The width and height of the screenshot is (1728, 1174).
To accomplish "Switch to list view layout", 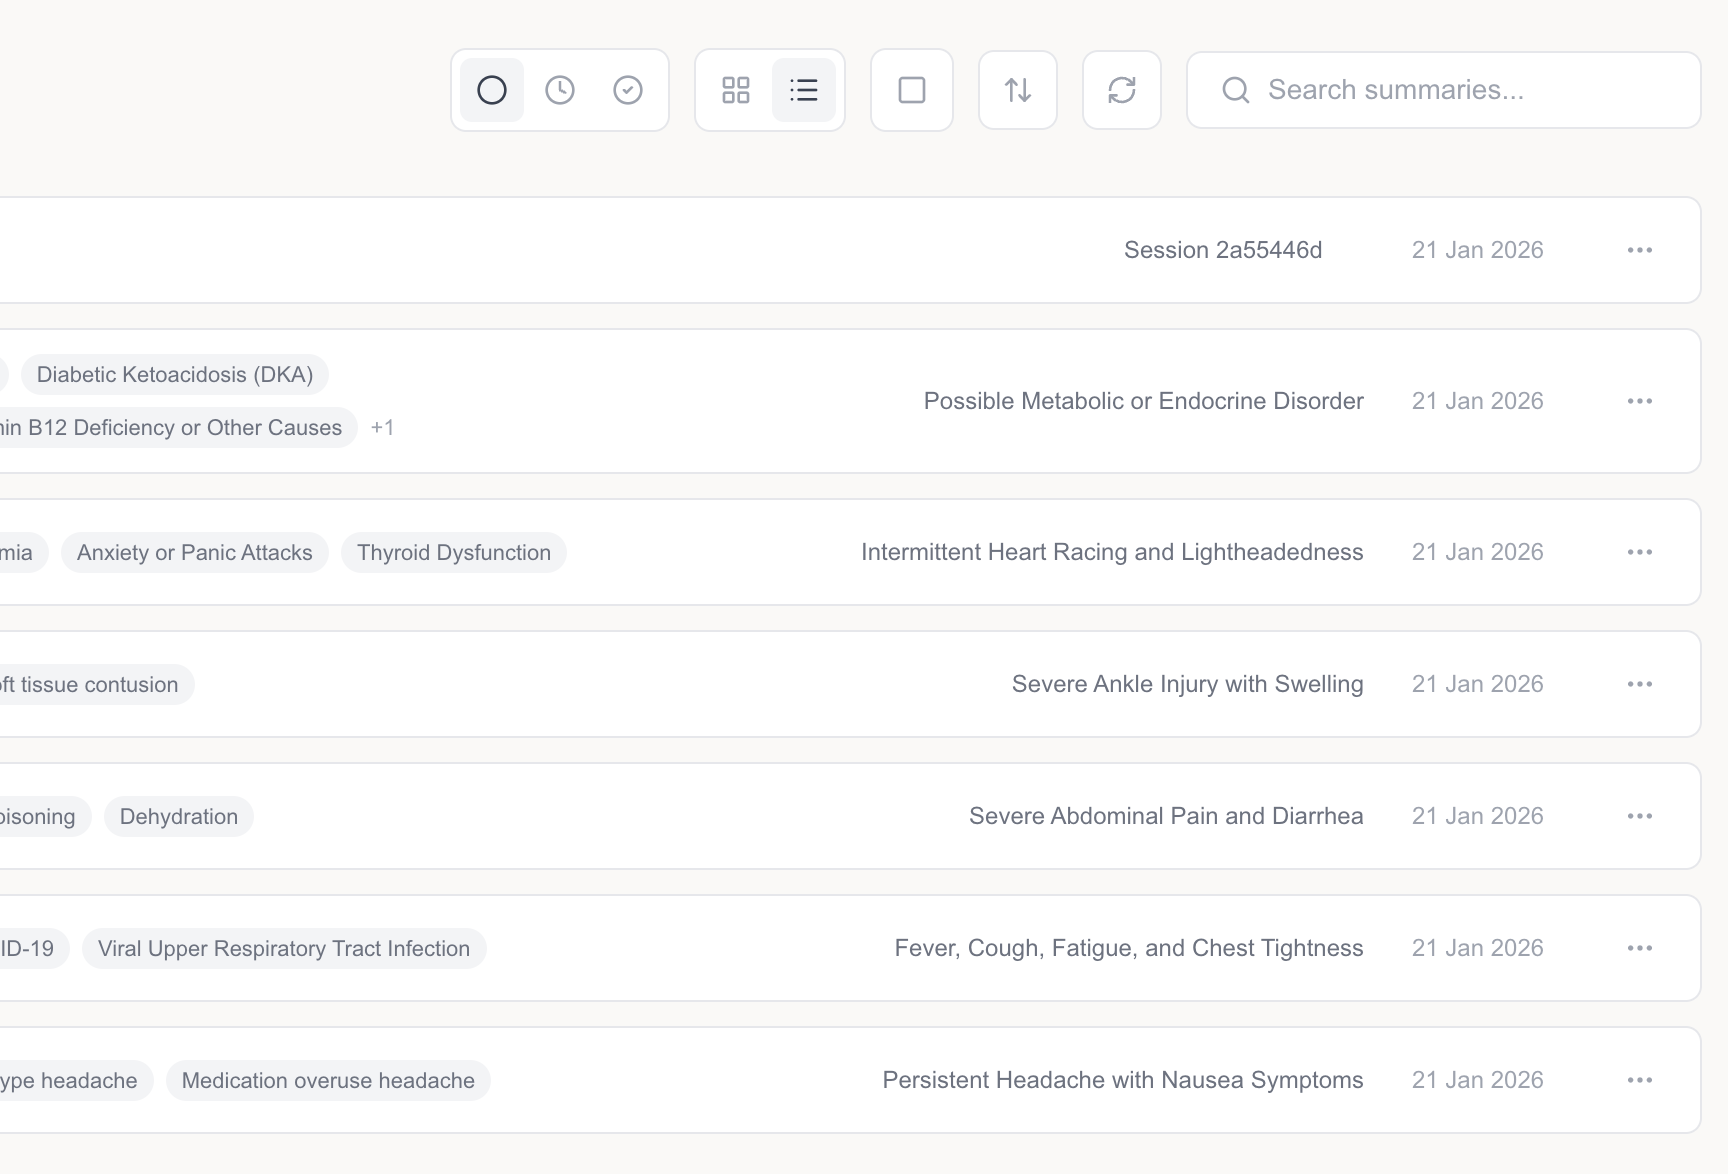I will pos(804,89).
